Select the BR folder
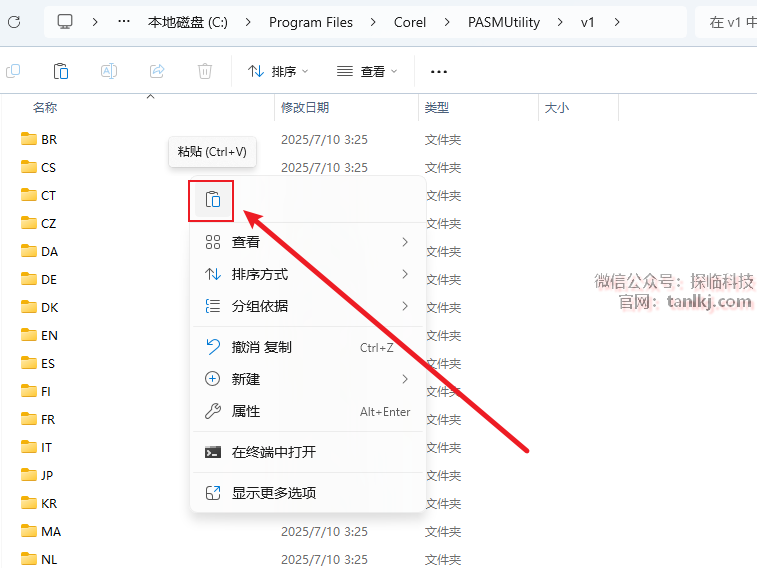This screenshot has width=757, height=574. (40, 140)
